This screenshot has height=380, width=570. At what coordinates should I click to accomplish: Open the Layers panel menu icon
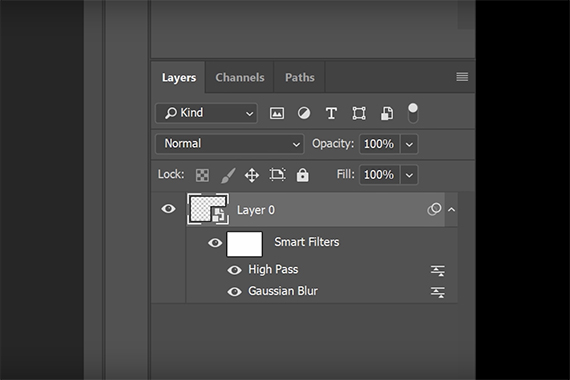[x=462, y=77]
